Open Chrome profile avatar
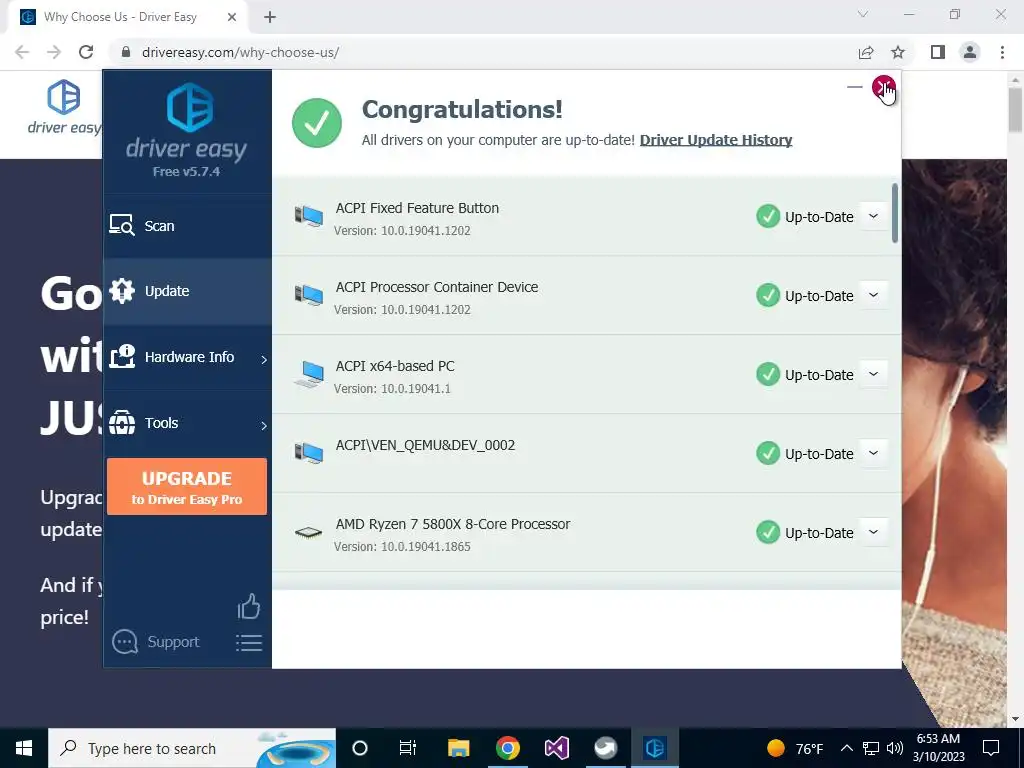1024x768 pixels. coord(970,52)
